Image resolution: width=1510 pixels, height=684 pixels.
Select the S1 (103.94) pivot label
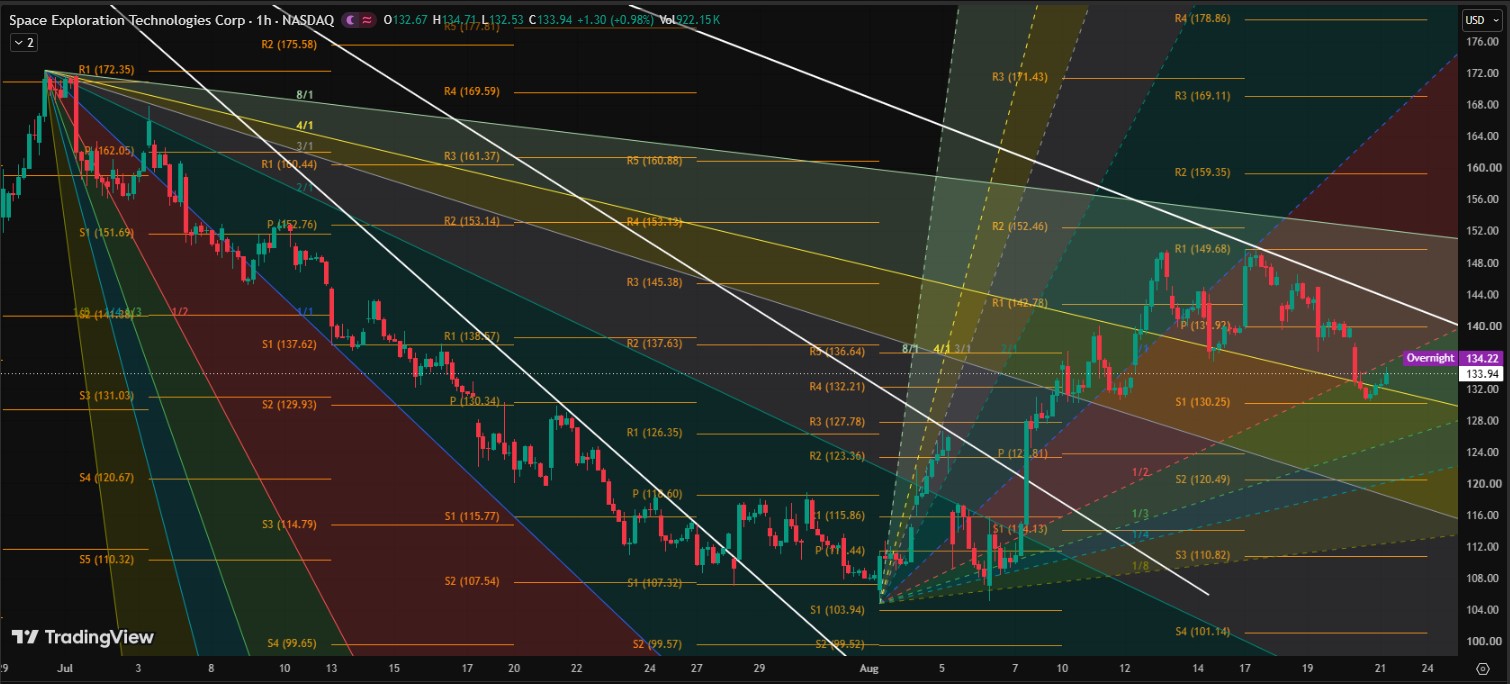pos(837,609)
